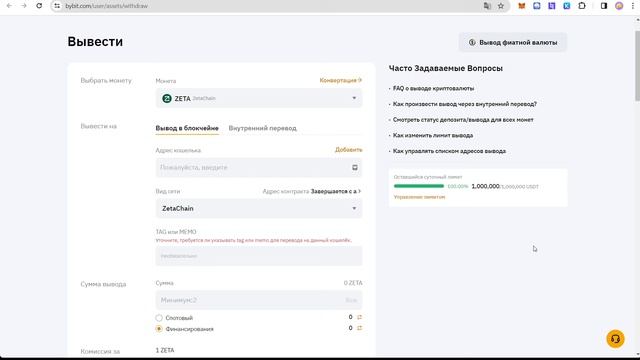Click the Управление лимитом link
The image size is (640, 360).
pos(419,197)
